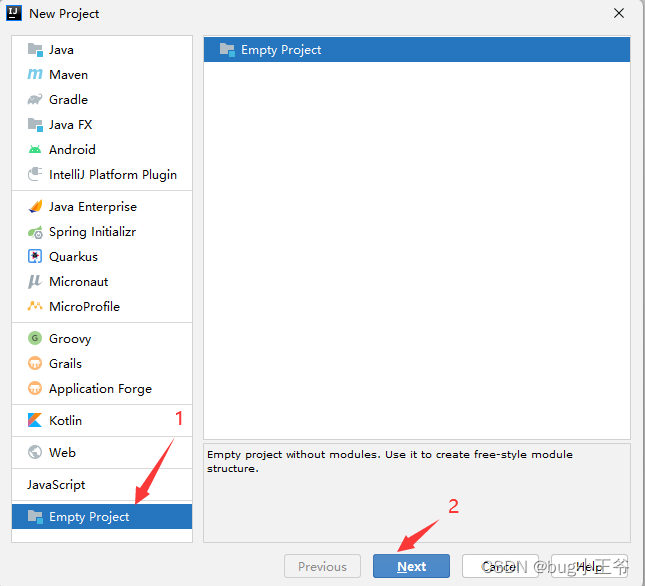Pick Micronaut from the list

pos(102,282)
